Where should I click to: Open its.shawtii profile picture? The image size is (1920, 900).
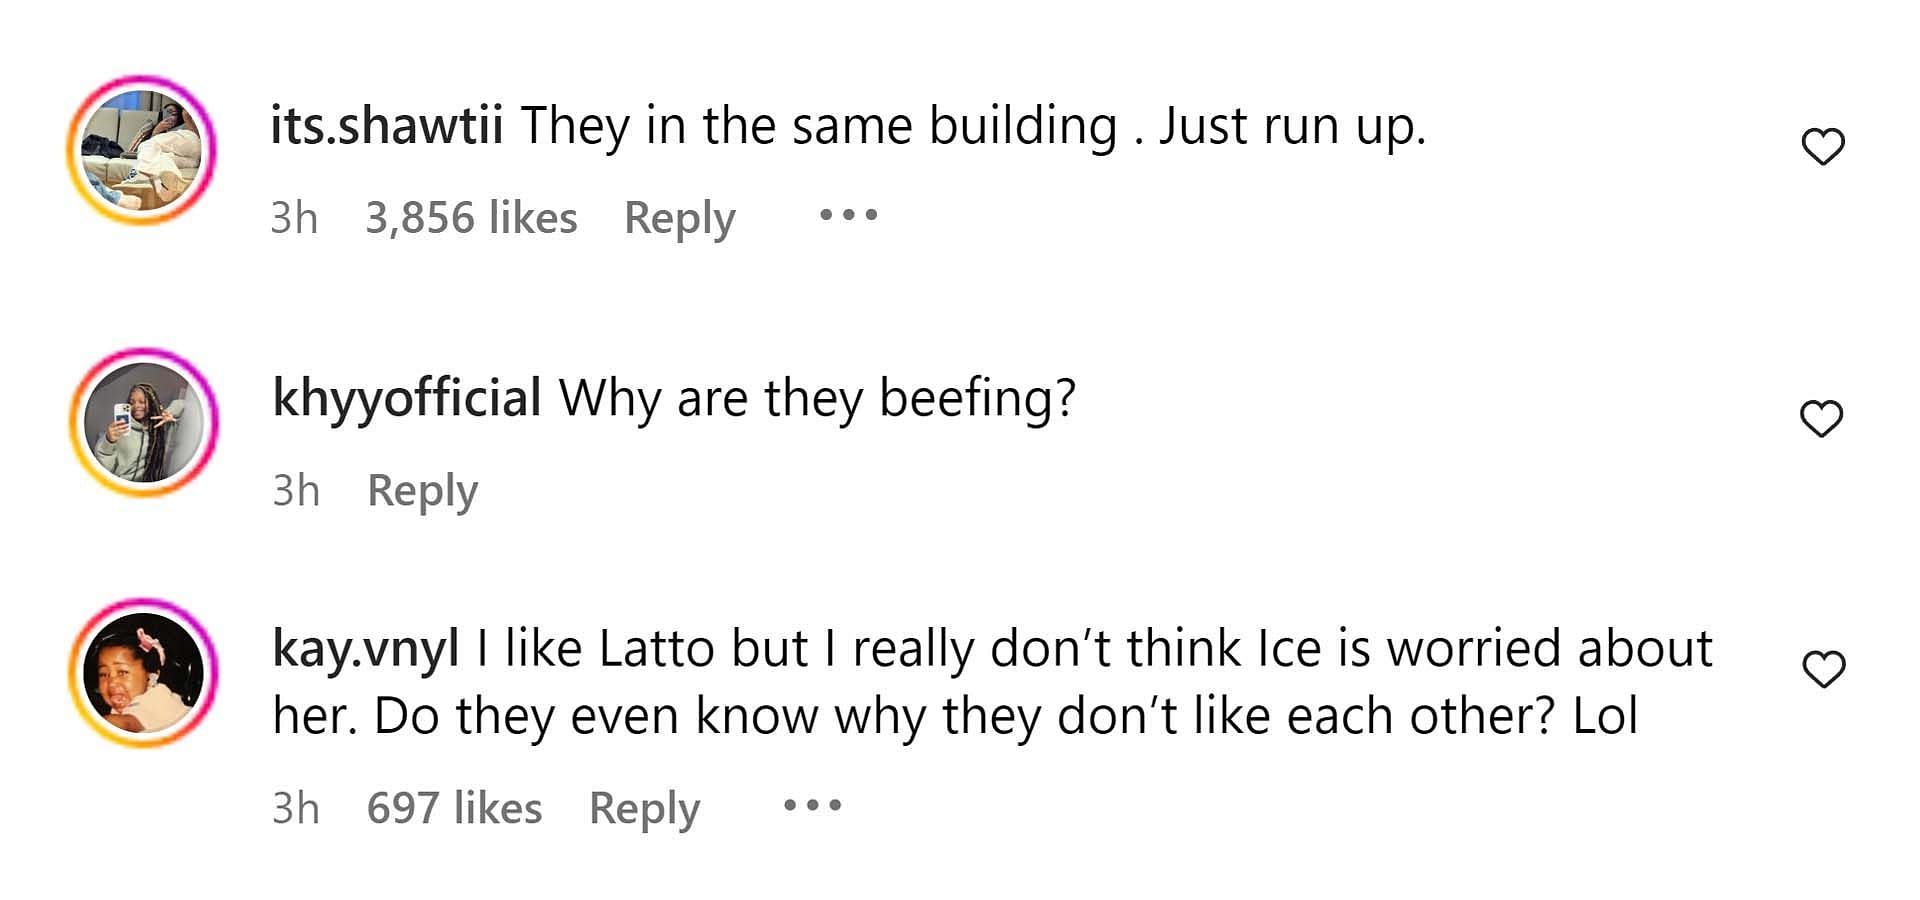pos(142,150)
